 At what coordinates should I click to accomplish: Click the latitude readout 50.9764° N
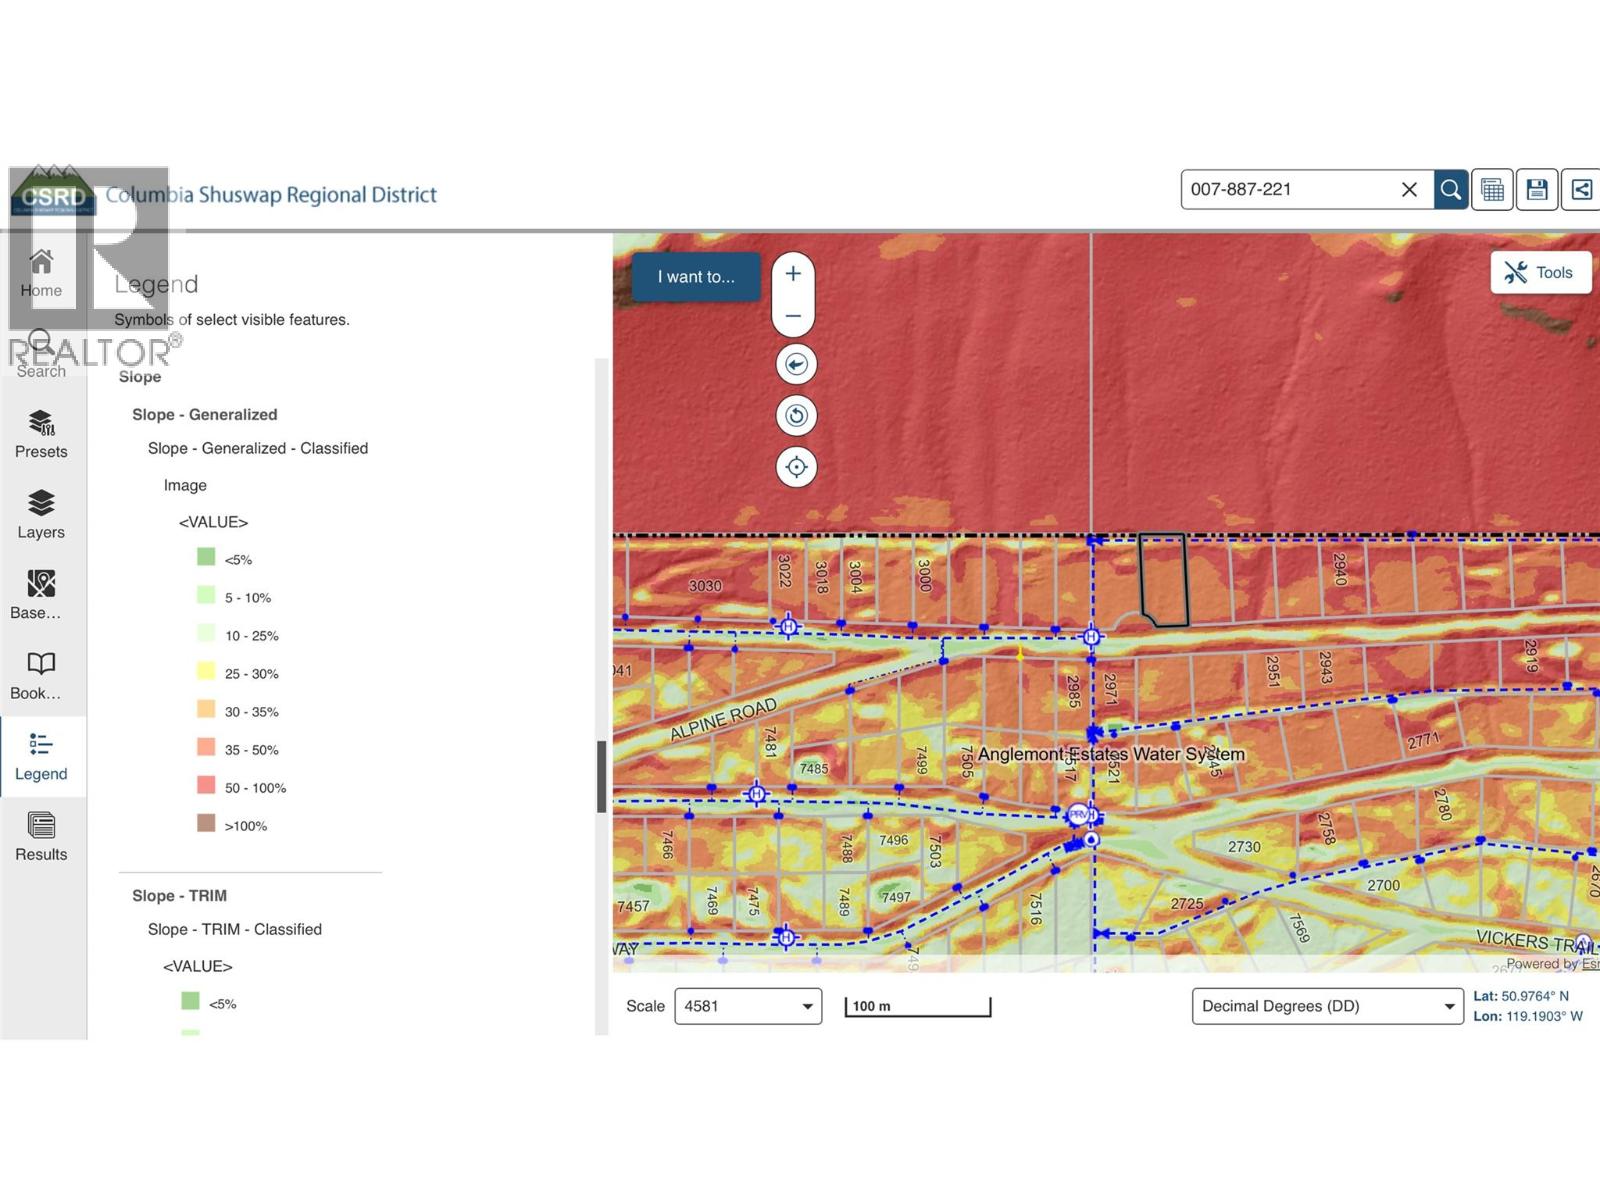[1521, 996]
